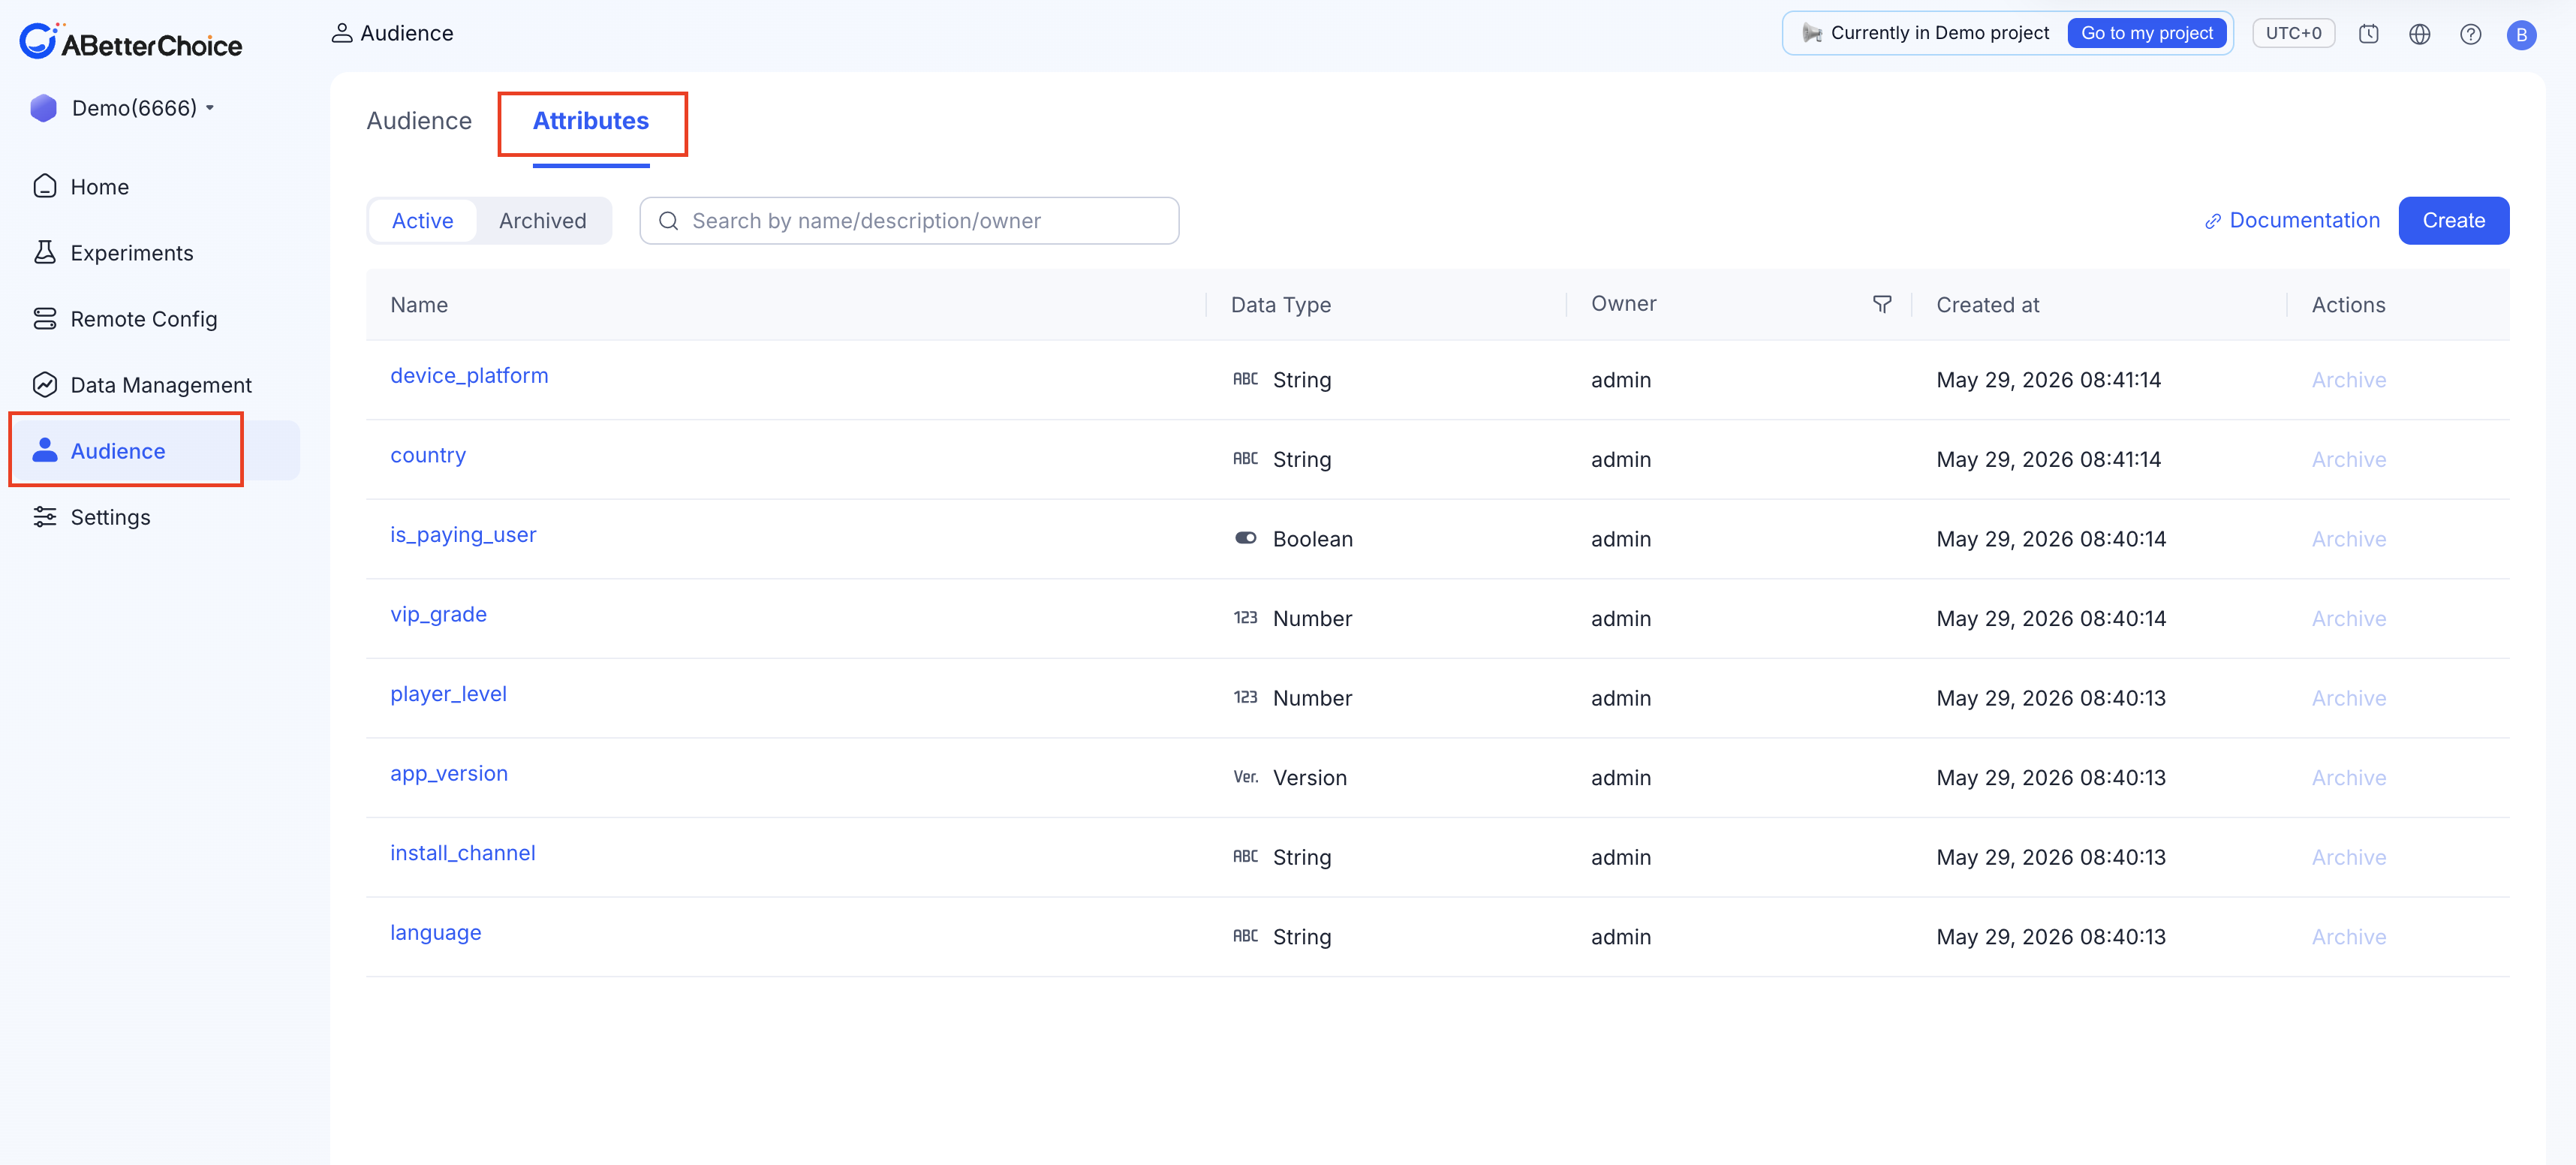Screen dimensions: 2576x1165
Task: Focus the search by name/description/owner field
Action: click(909, 221)
